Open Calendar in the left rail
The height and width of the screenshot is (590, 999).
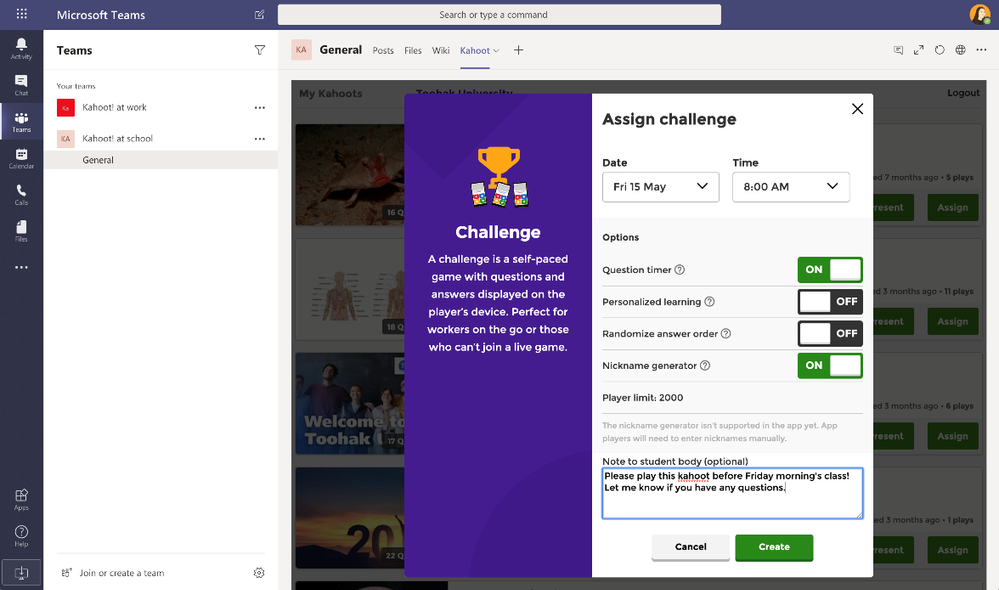(21, 158)
